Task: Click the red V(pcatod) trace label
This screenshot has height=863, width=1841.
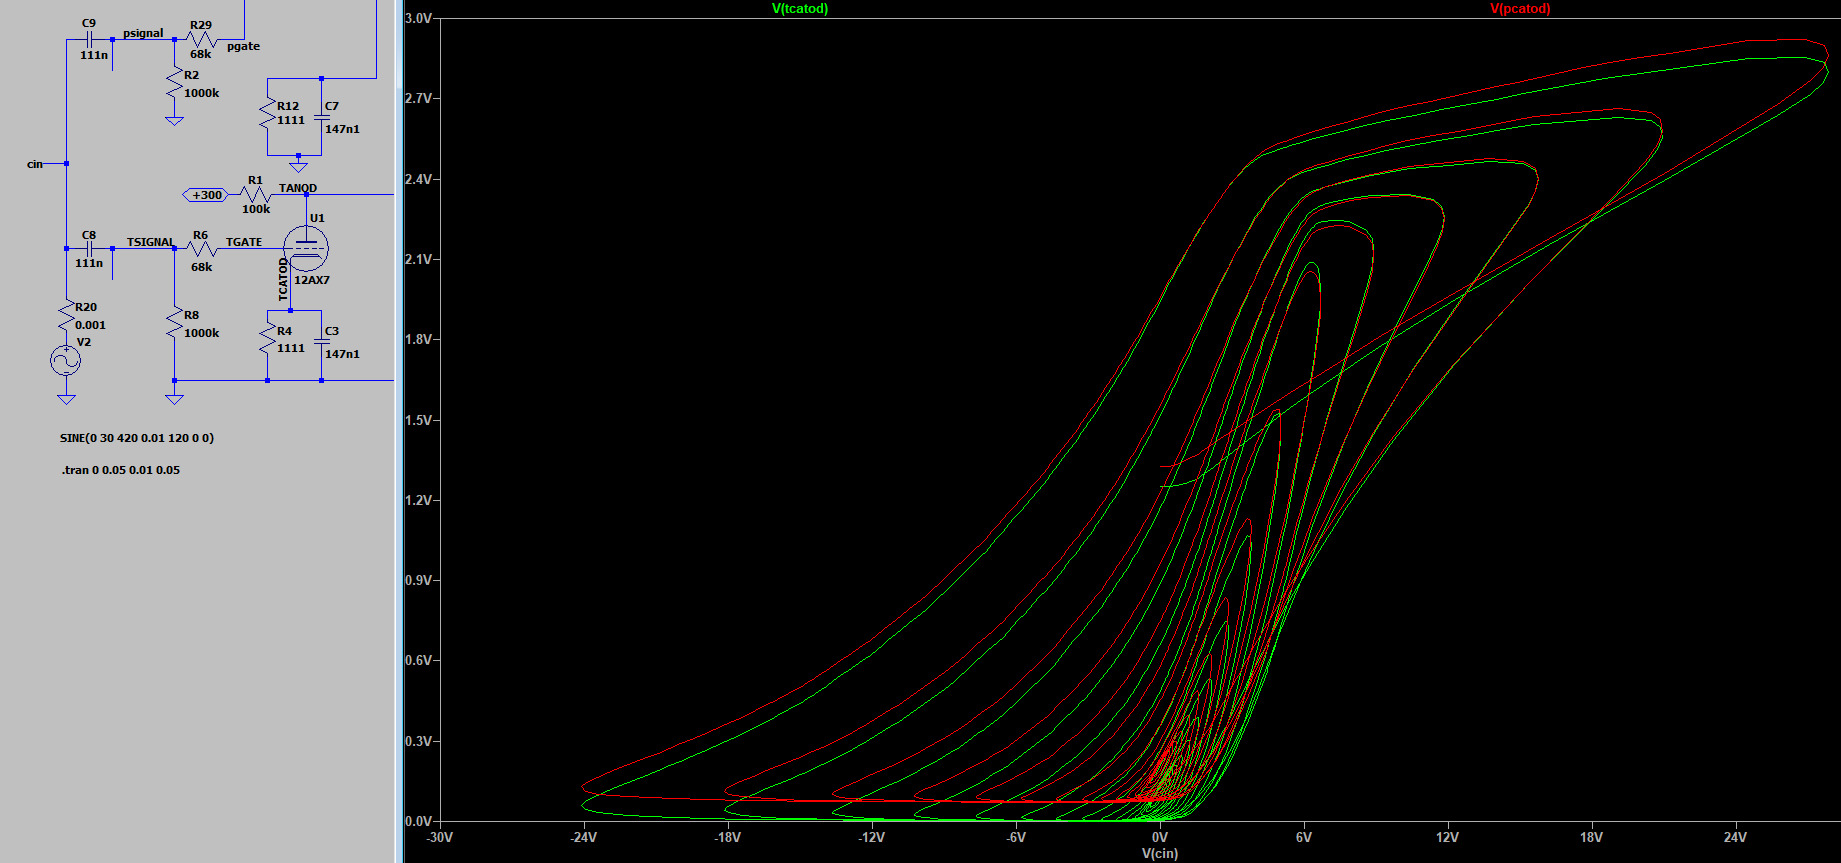Action: pyautogui.click(x=1519, y=9)
